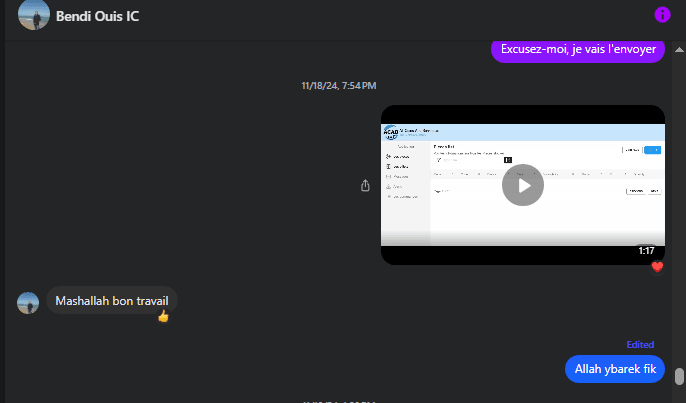Open the Bendi Ouis IC contact name
The image size is (686, 403).
pyautogui.click(x=97, y=16)
